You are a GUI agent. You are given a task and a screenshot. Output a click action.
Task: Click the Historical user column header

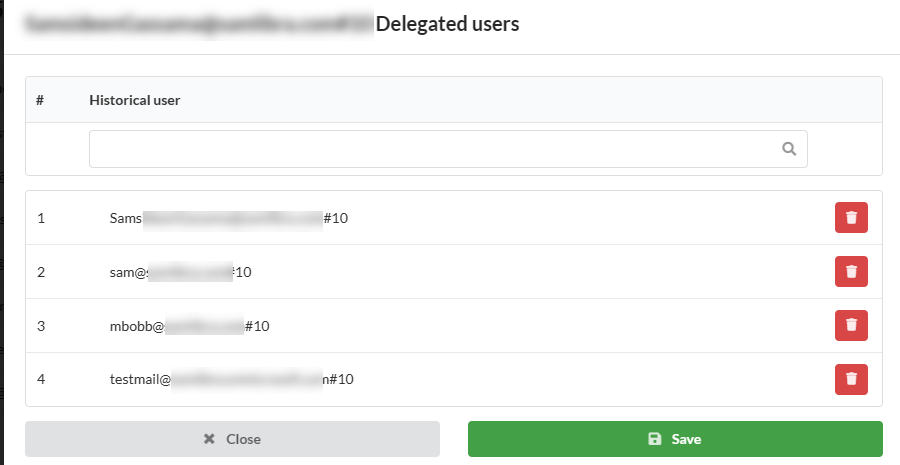point(135,100)
